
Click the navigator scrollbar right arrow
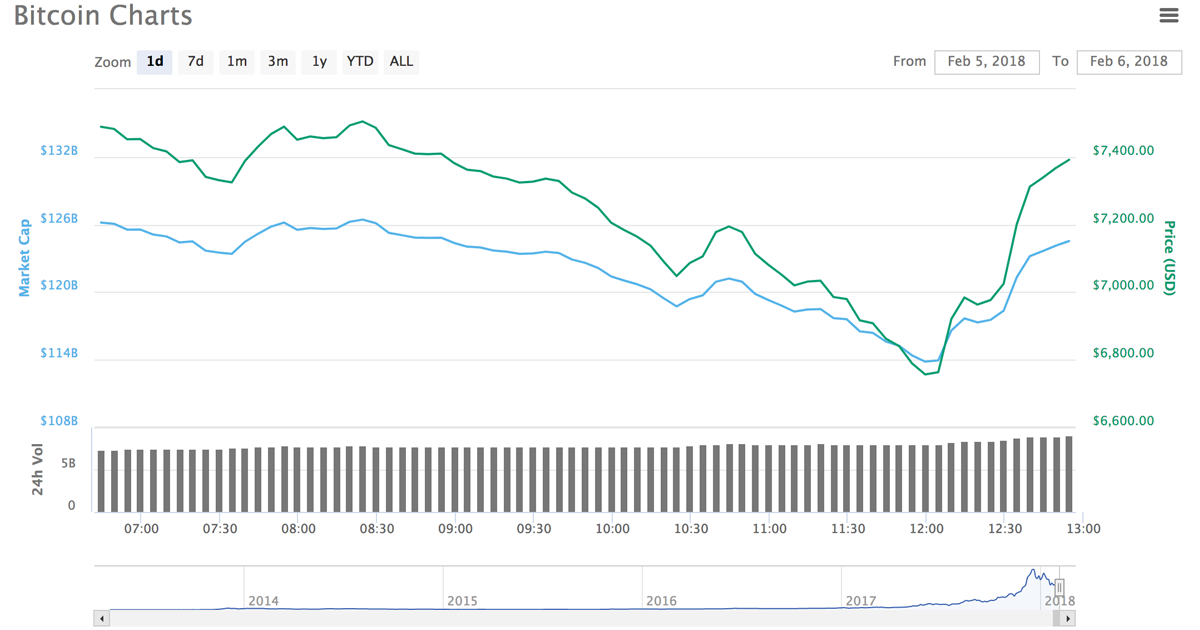coord(1069,619)
